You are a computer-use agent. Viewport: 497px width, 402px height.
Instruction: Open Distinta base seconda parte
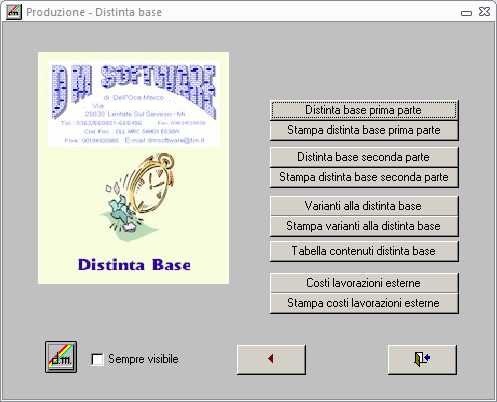pyautogui.click(x=364, y=157)
